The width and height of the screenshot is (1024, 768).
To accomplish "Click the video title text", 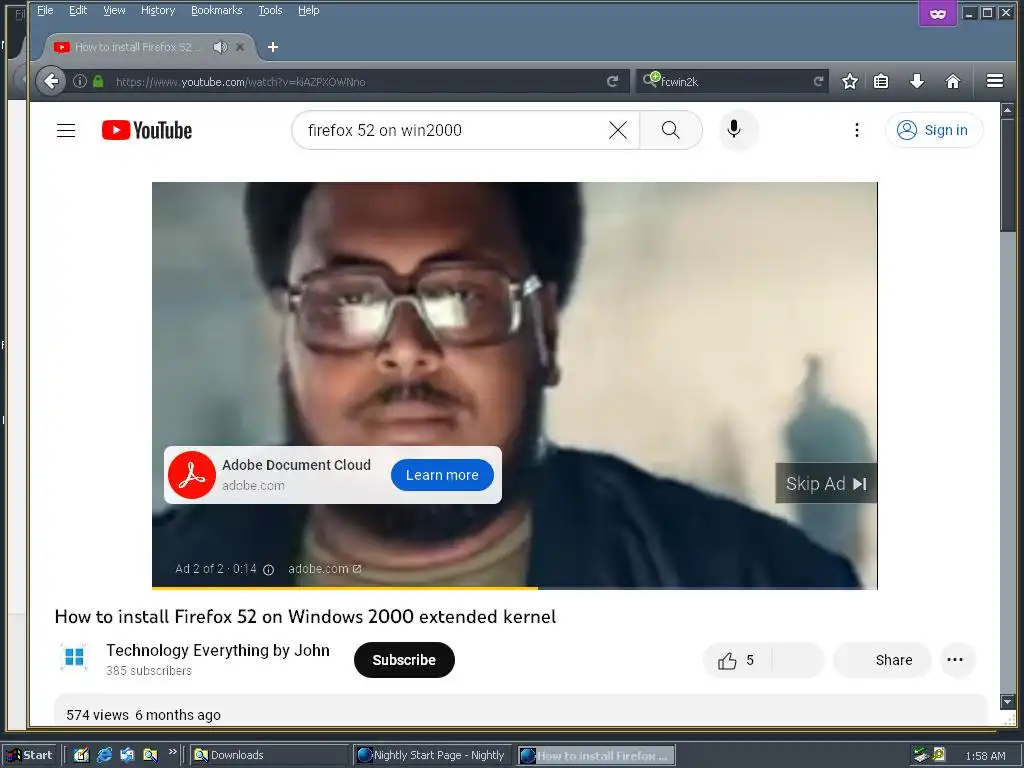I will coord(305,616).
